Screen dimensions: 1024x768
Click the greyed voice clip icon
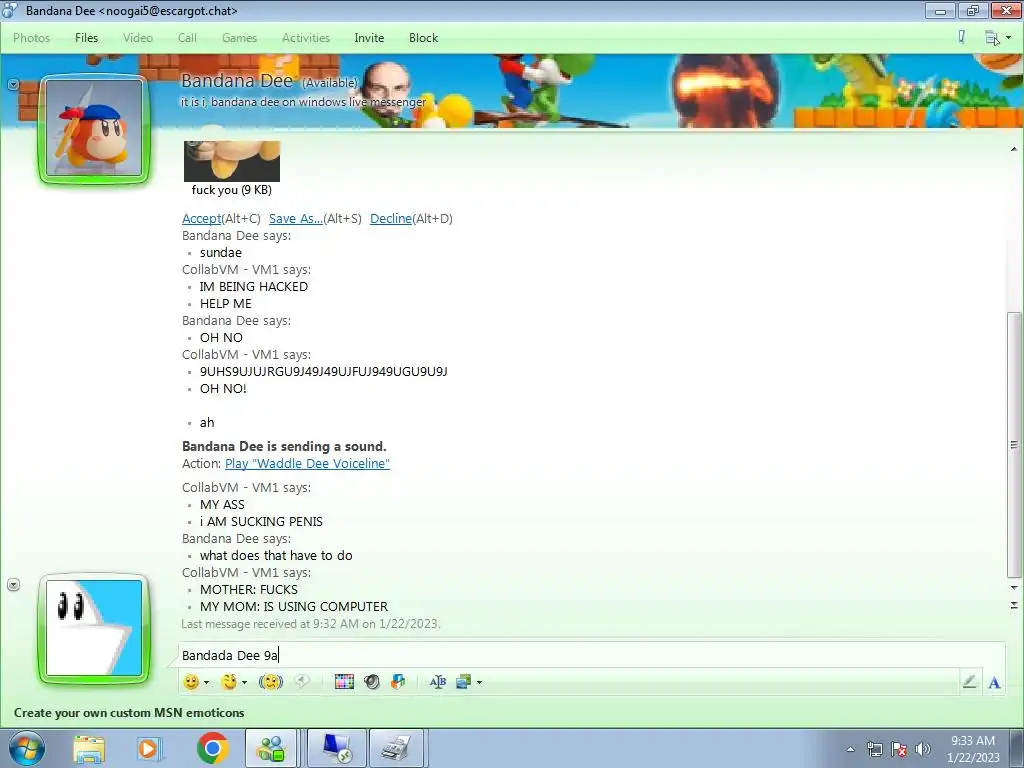302,681
